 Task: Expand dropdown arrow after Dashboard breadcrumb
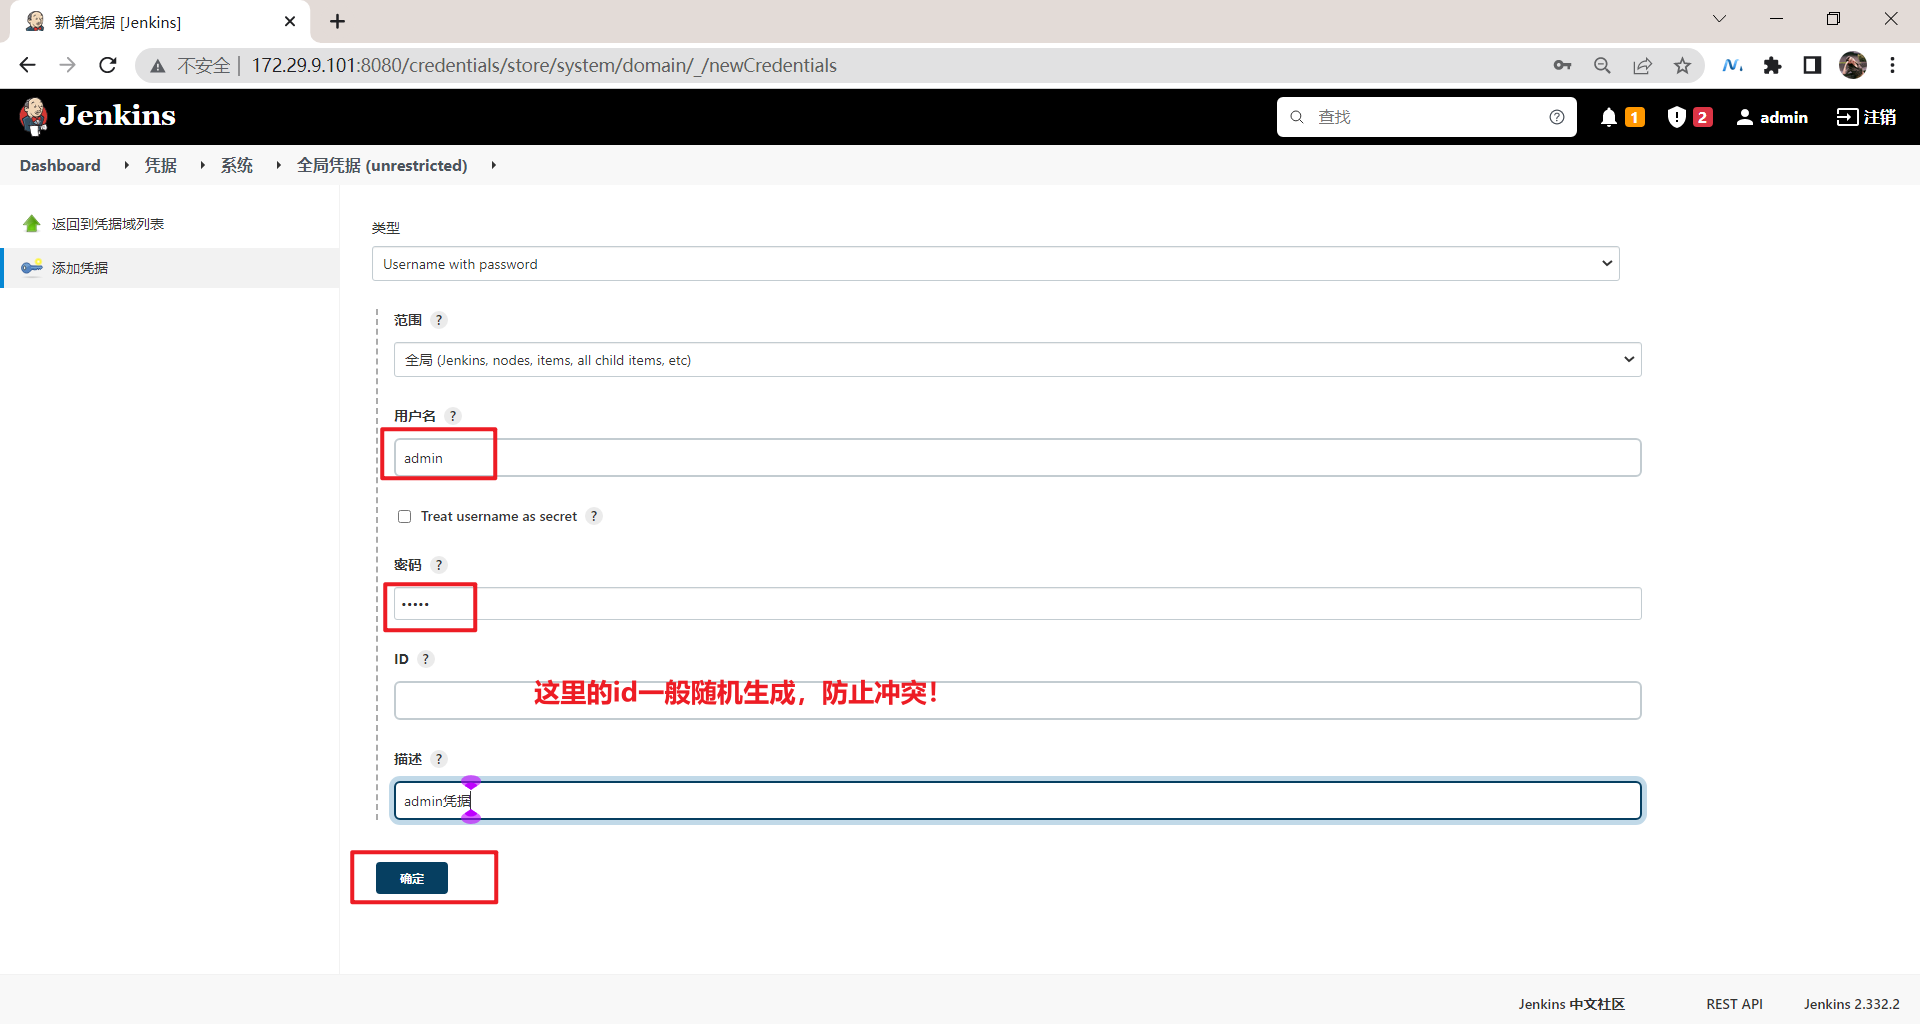[126, 165]
